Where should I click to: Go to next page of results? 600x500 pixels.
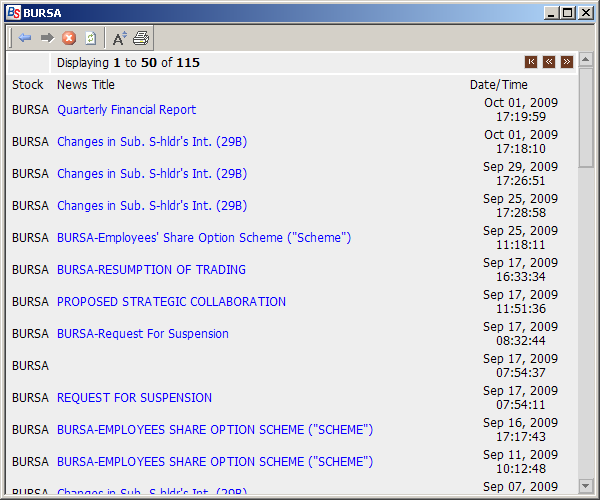click(x=567, y=62)
